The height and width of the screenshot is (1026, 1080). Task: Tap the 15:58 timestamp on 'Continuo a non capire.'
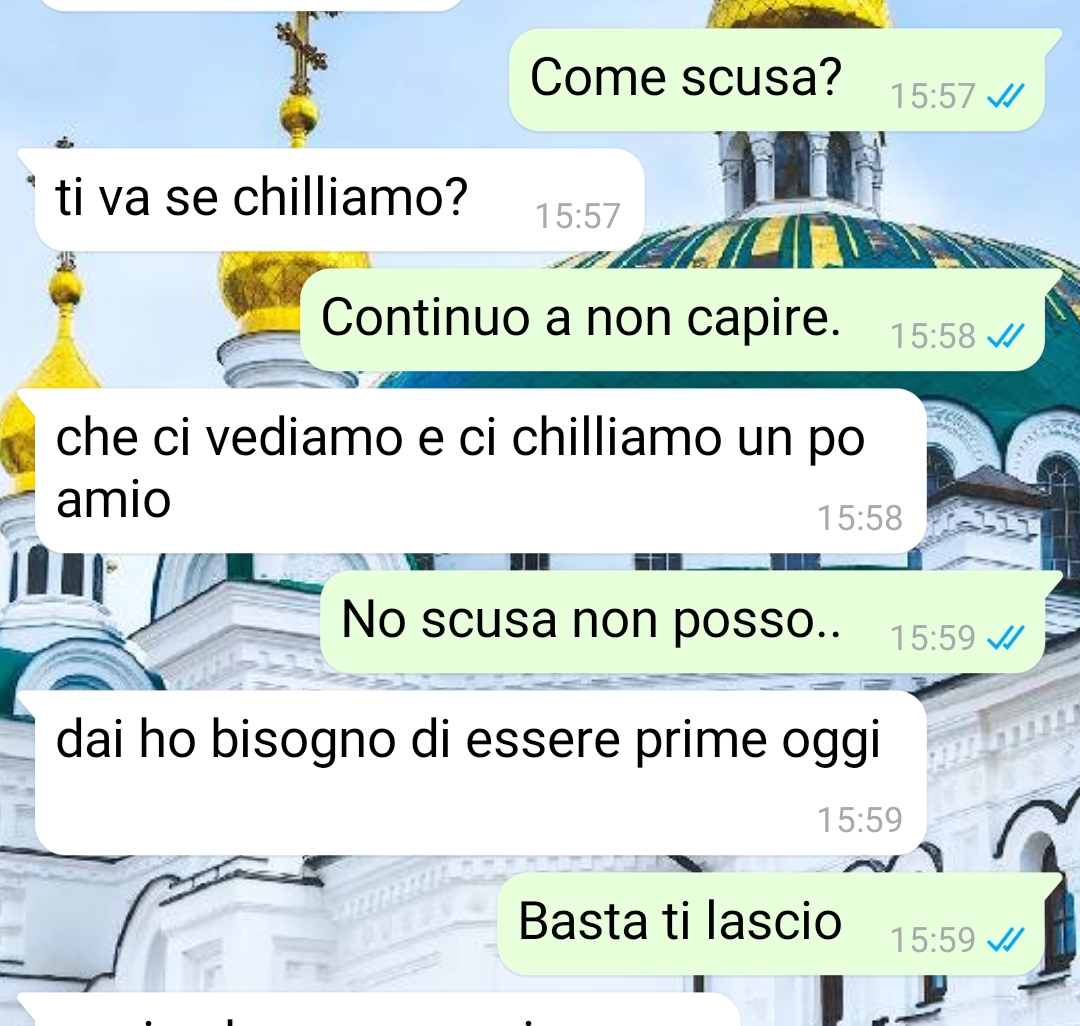tap(933, 337)
